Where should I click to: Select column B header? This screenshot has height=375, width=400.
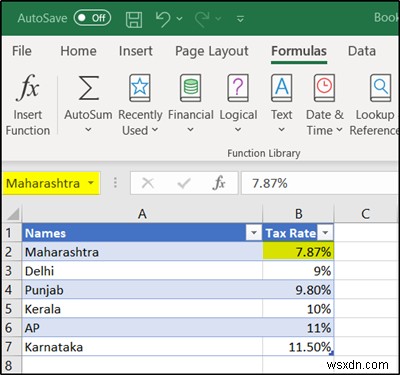pos(298,214)
